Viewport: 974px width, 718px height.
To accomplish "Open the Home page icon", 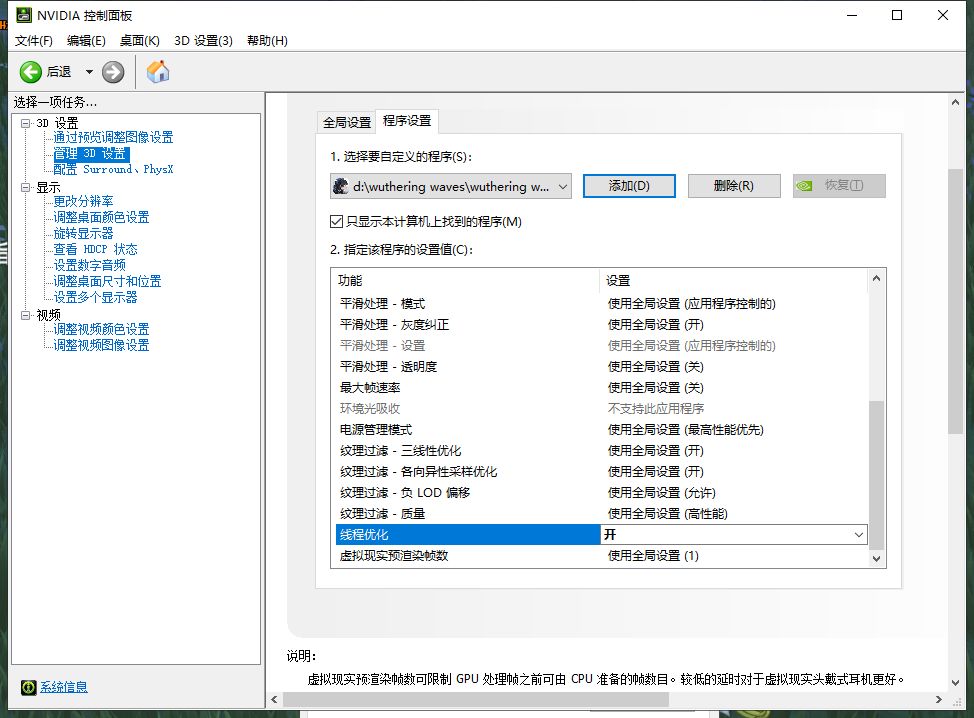I will pos(158,71).
